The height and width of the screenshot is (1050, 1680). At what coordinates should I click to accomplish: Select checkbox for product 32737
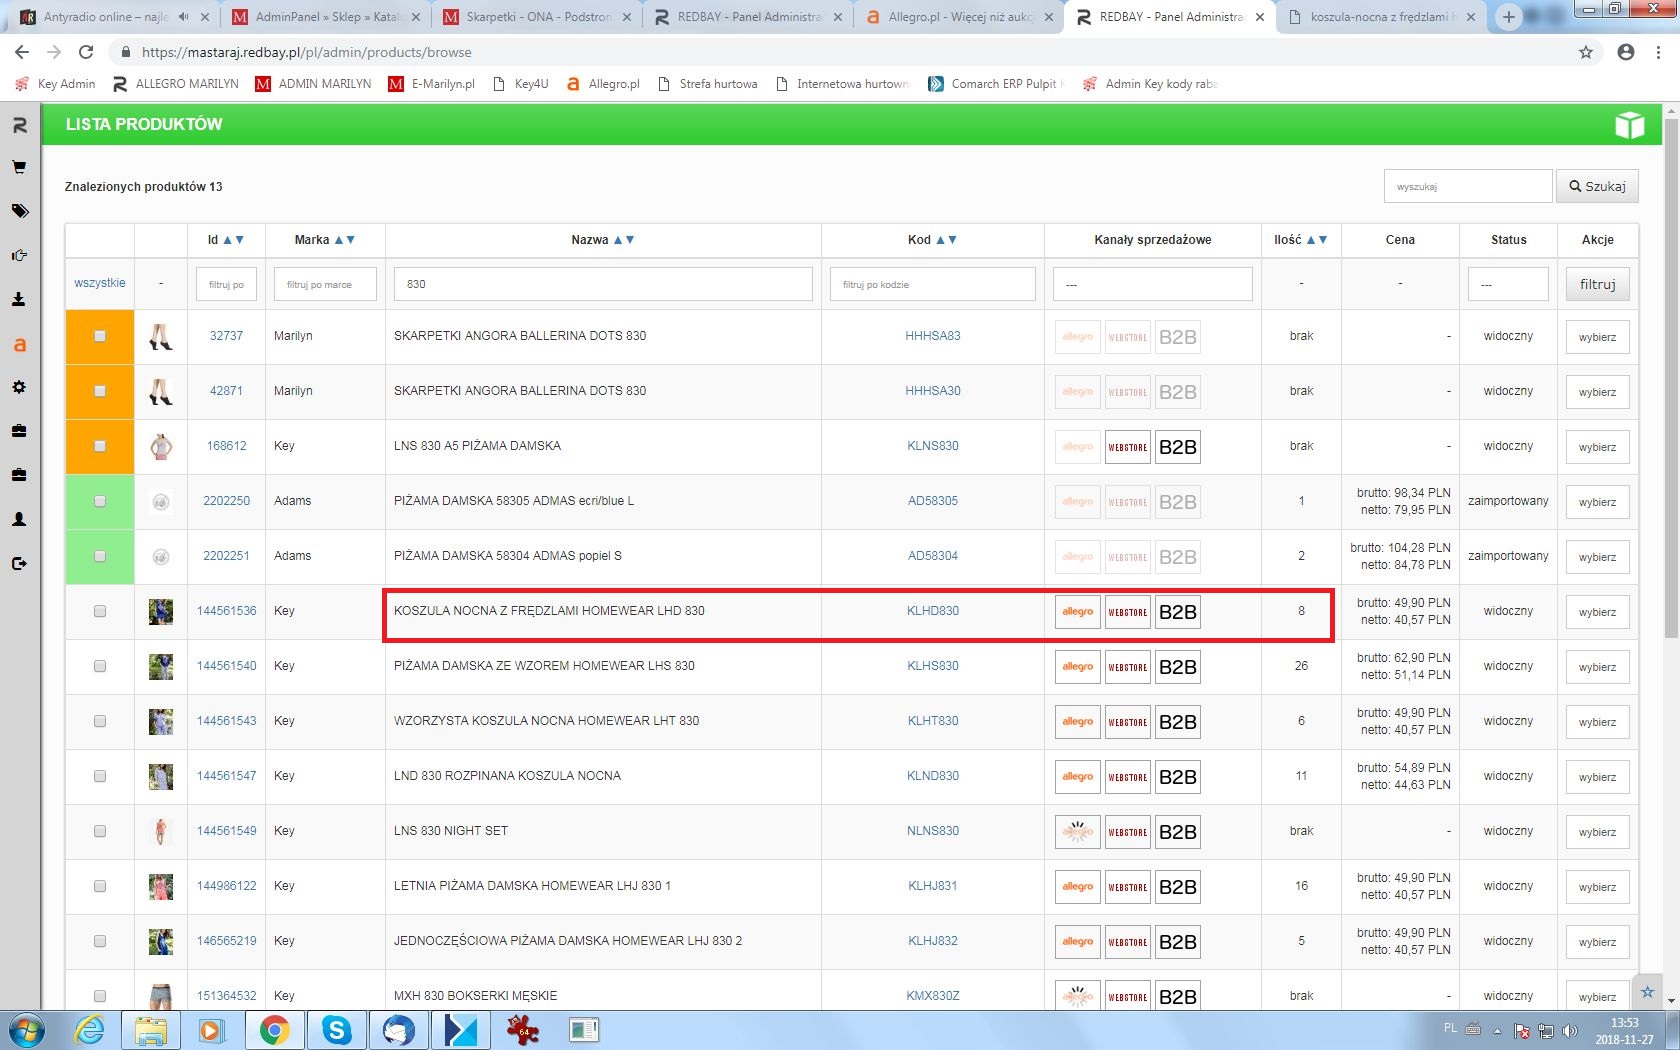tap(100, 336)
